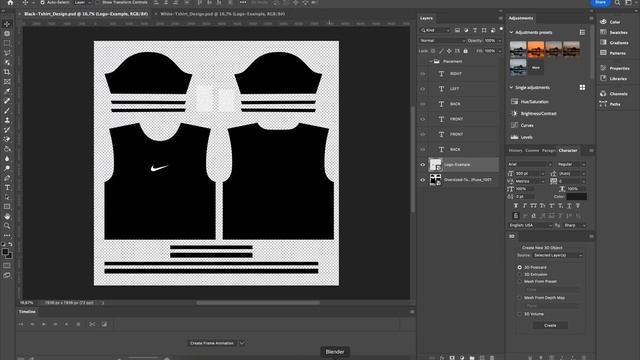Select the Move tool
This screenshot has height=360, width=640.
pos(7,24)
